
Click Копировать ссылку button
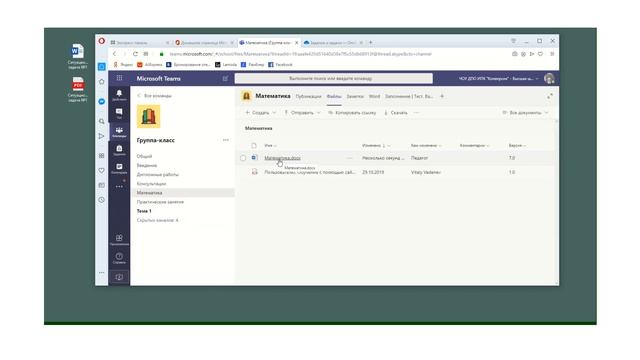(352, 113)
